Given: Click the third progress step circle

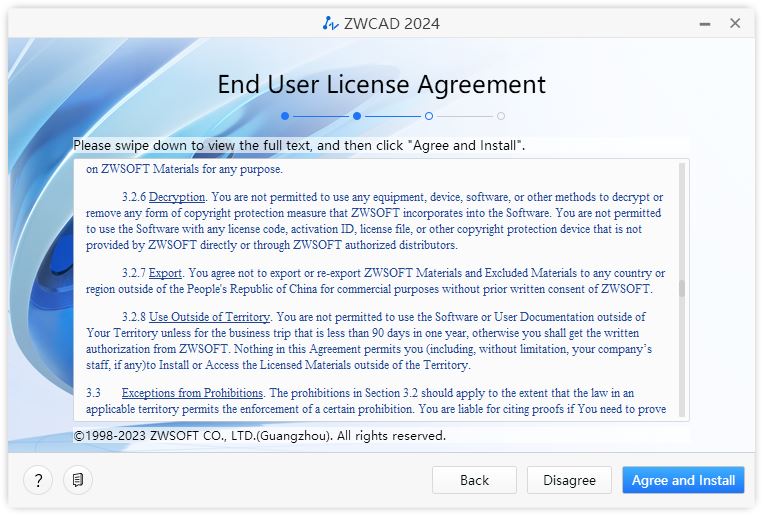Looking at the screenshot, I should 429,116.
